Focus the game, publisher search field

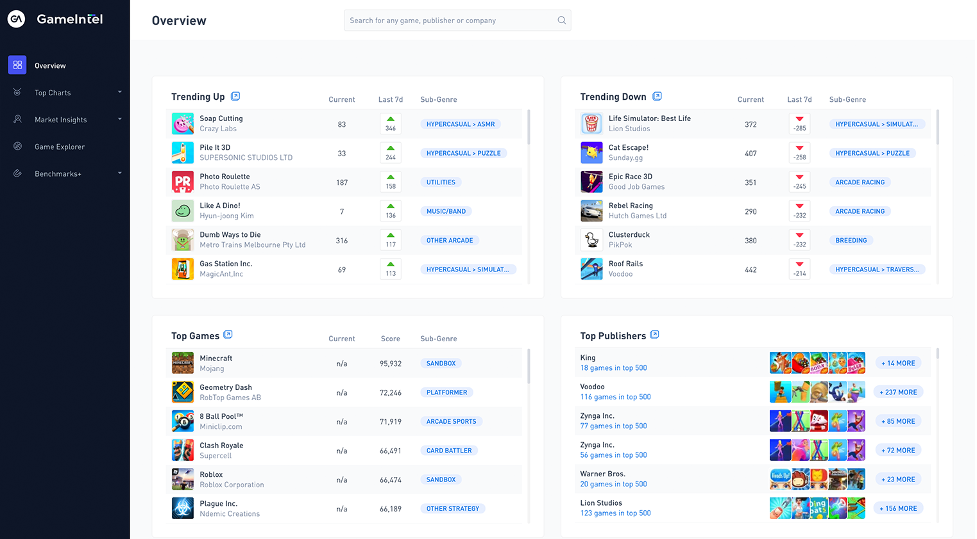tap(450, 20)
